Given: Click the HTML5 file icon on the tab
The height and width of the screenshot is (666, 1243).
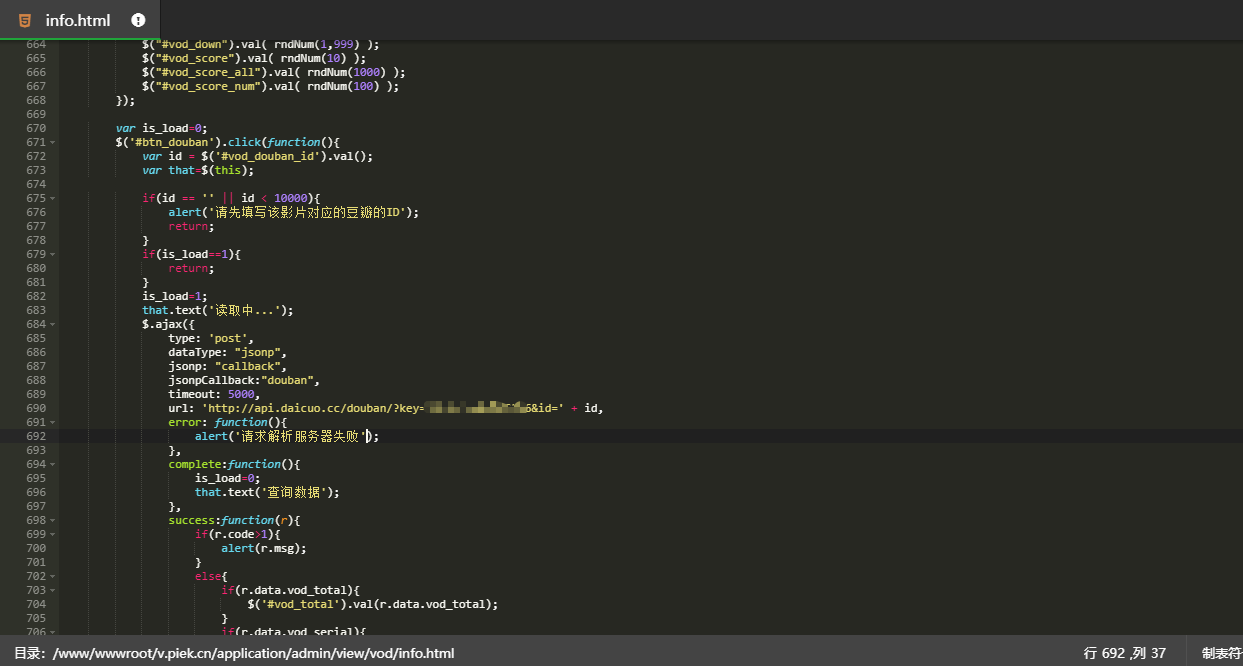Looking at the screenshot, I should coord(25,20).
